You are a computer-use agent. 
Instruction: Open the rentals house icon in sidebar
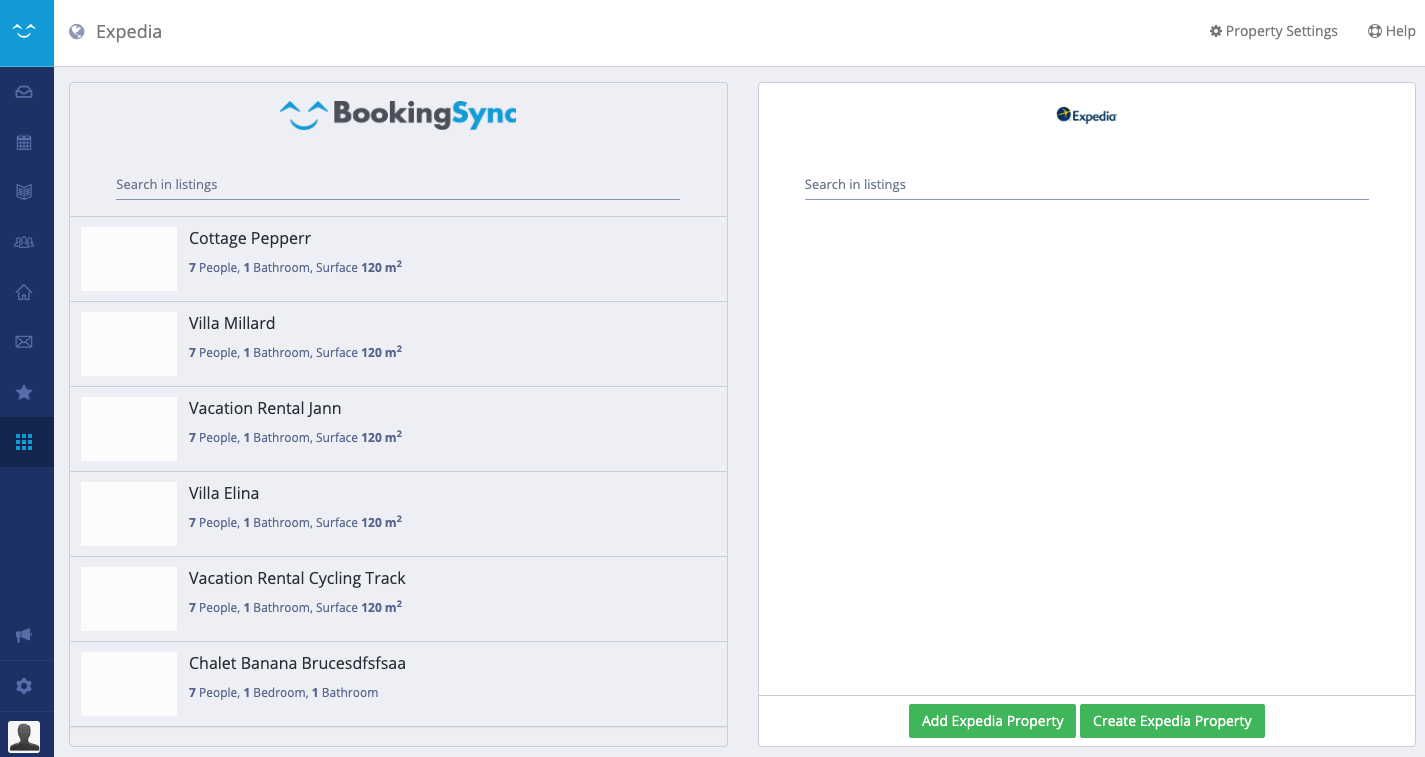24,292
